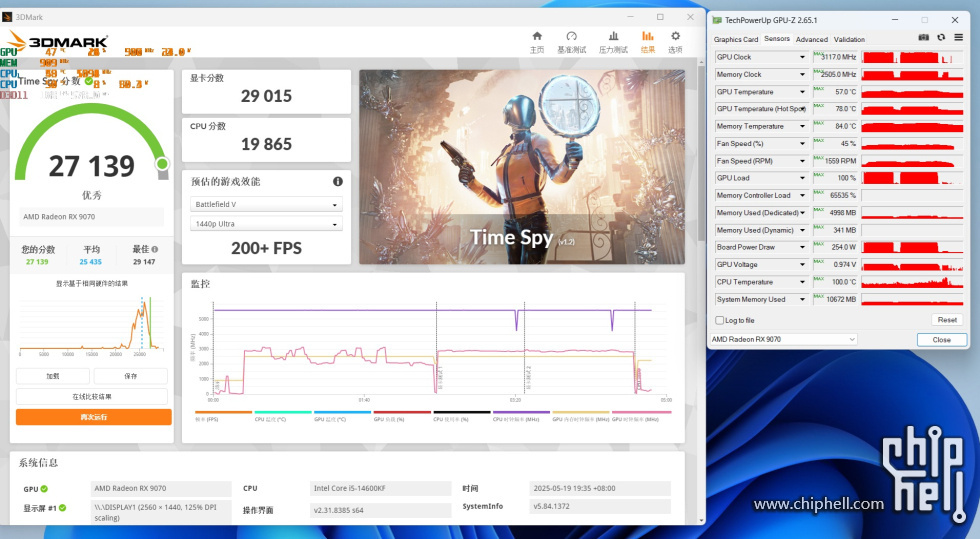
Task: Click the green GPU verified check icon
Action: click(x=44, y=489)
